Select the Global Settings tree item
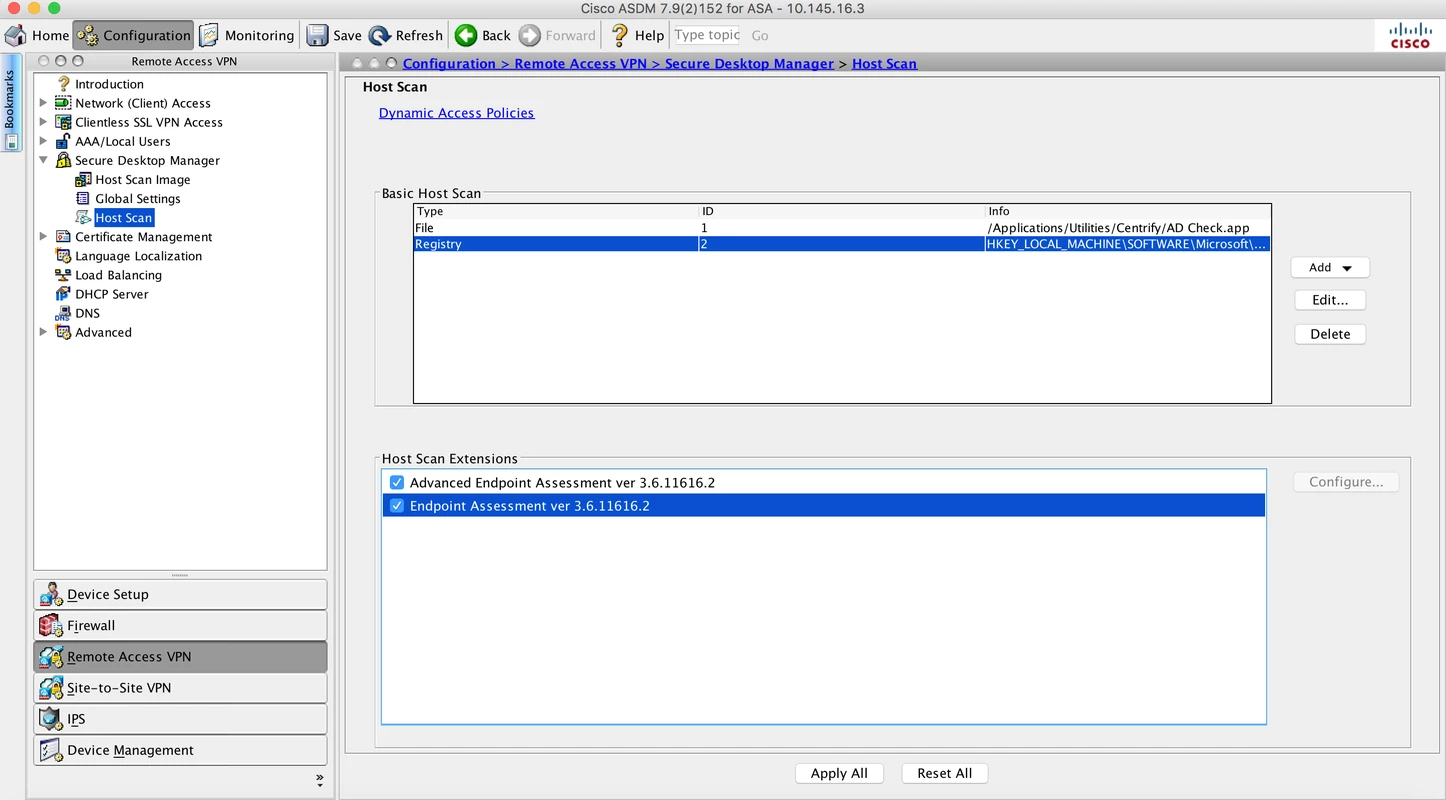This screenshot has width=1446, height=800. (138, 199)
